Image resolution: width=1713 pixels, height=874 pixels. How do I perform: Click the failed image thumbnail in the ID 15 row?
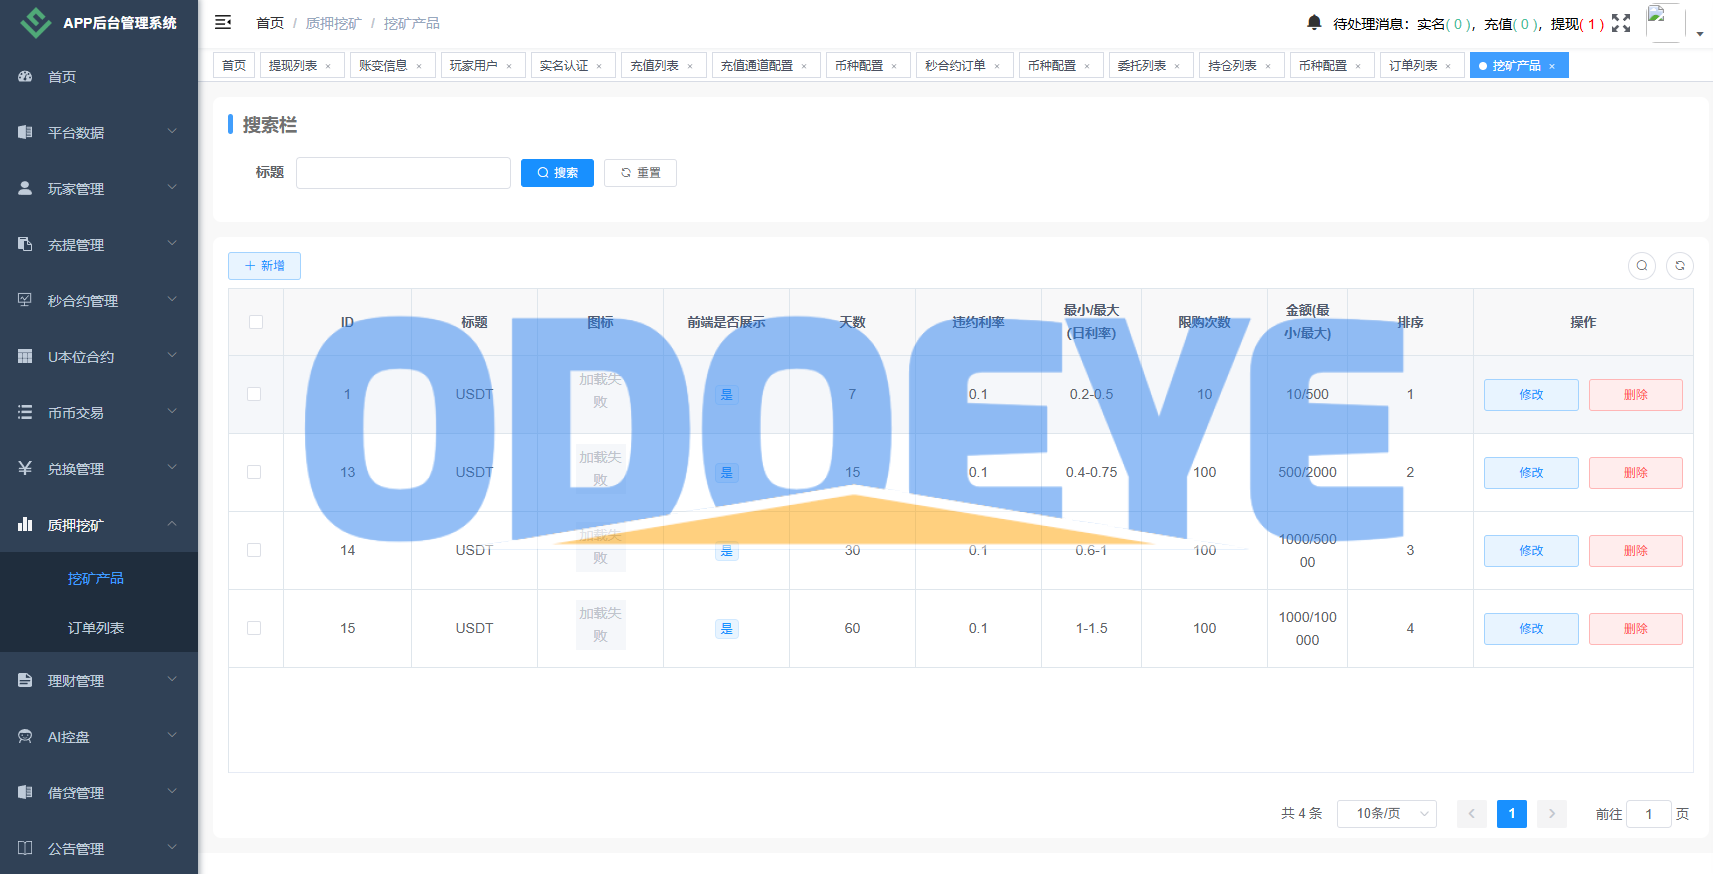click(x=600, y=625)
